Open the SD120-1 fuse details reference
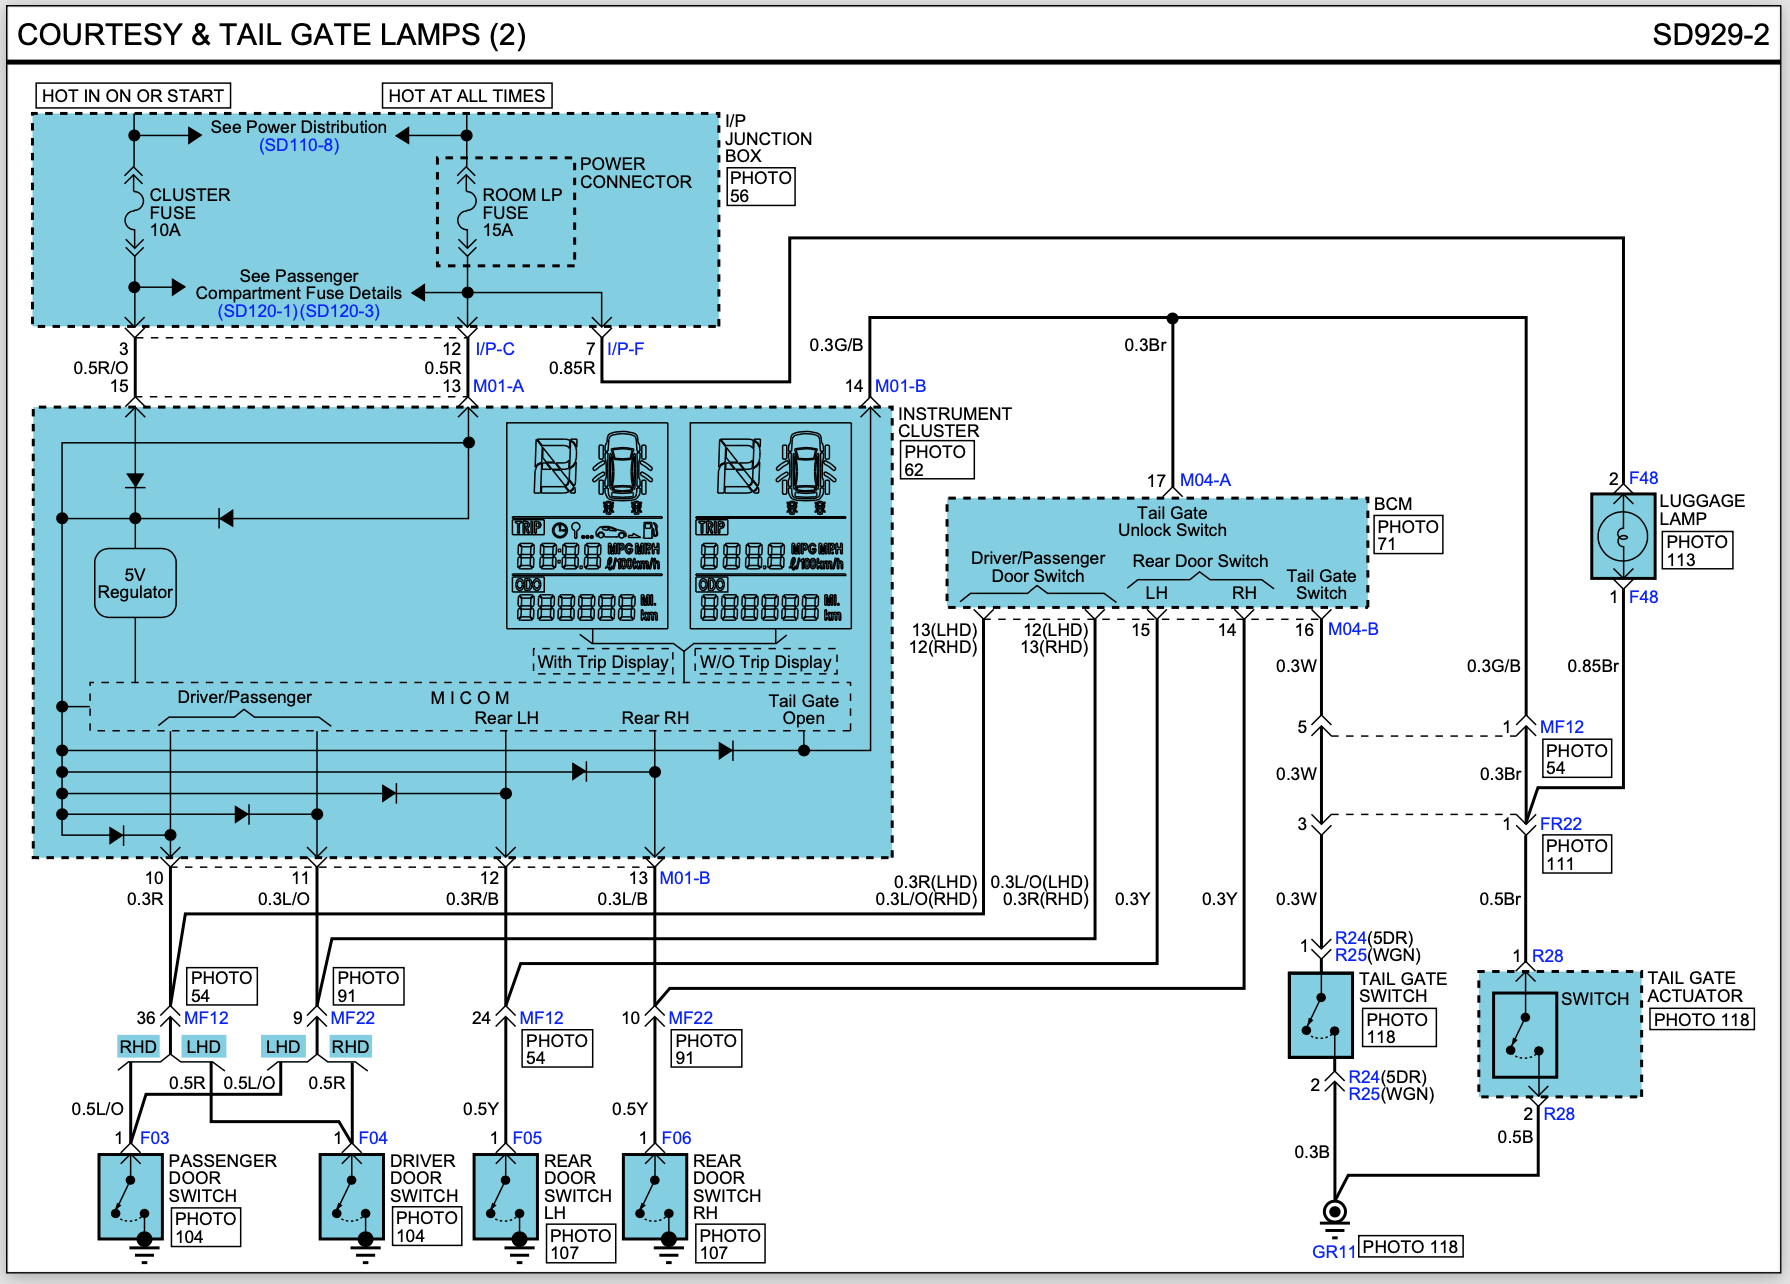The width and height of the screenshot is (1790, 1284). pyautogui.click(x=258, y=311)
